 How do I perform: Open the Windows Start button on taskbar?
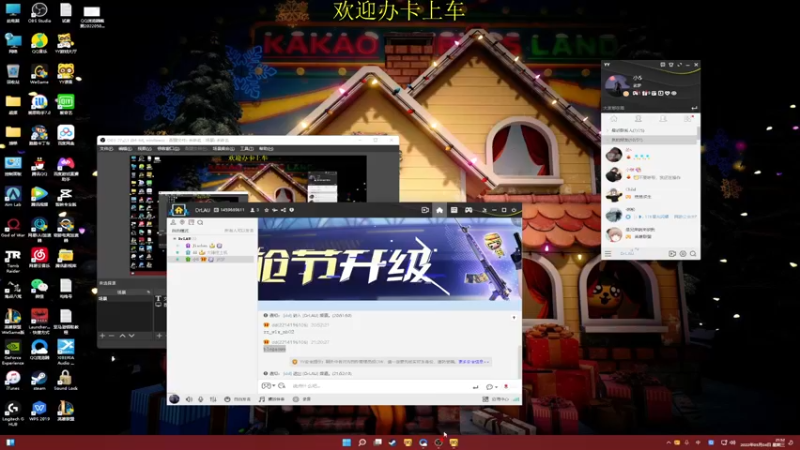[x=346, y=442]
